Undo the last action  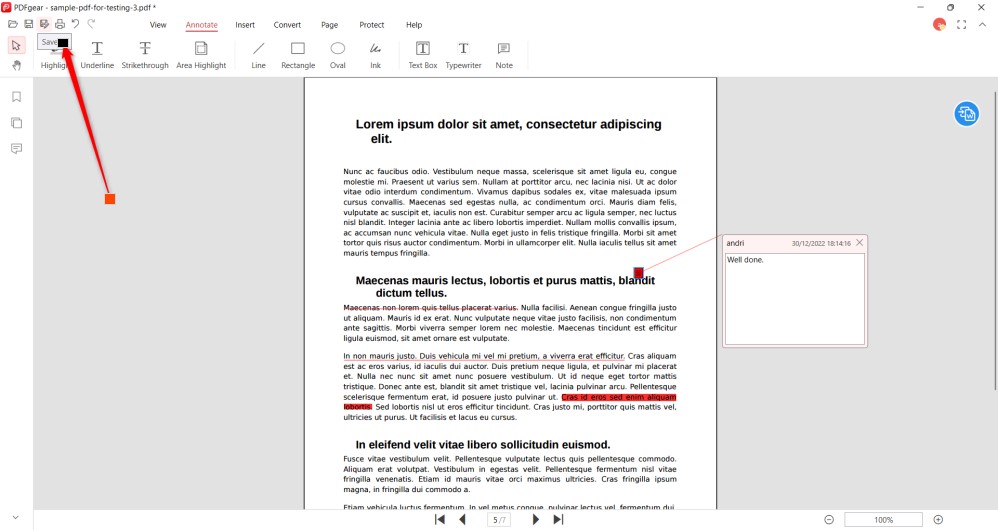75,24
